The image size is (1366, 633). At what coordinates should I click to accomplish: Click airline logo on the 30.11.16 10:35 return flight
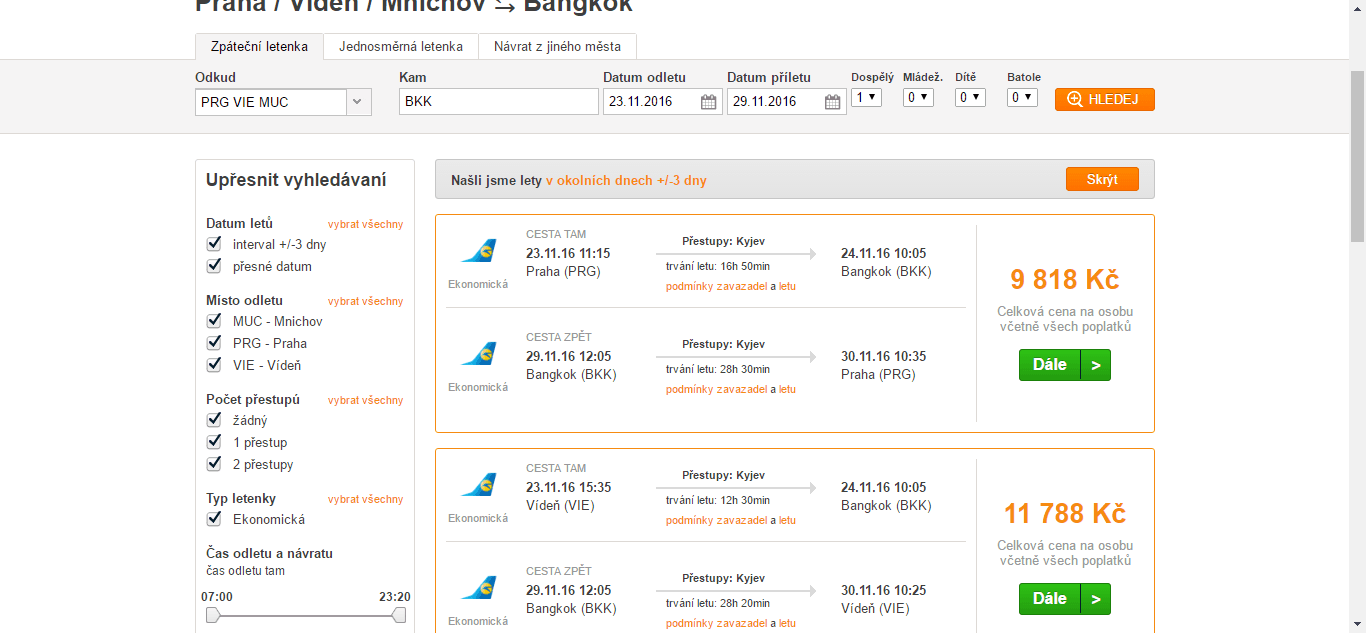click(x=478, y=355)
